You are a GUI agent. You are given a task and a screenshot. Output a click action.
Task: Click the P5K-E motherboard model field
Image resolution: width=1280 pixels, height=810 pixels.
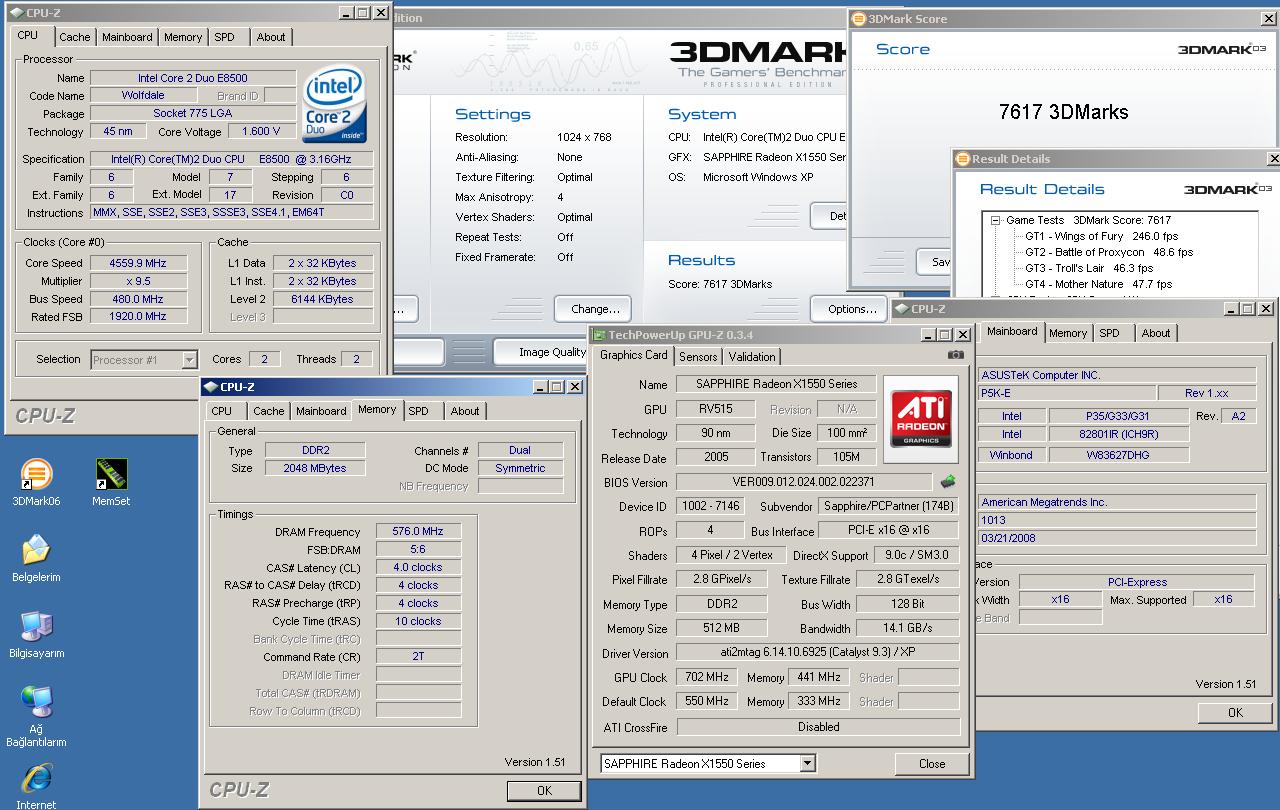click(x=1065, y=393)
